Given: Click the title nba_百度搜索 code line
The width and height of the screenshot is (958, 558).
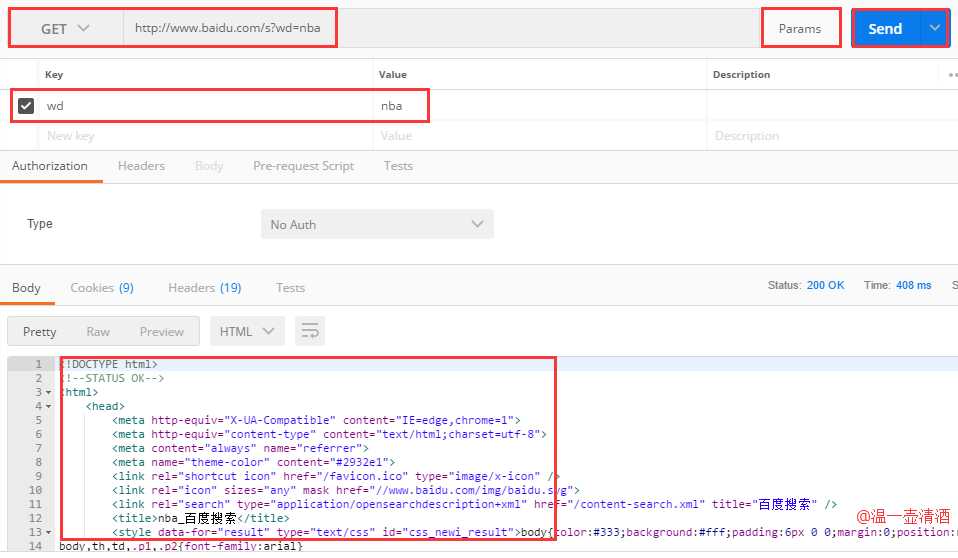Looking at the screenshot, I should (200, 518).
